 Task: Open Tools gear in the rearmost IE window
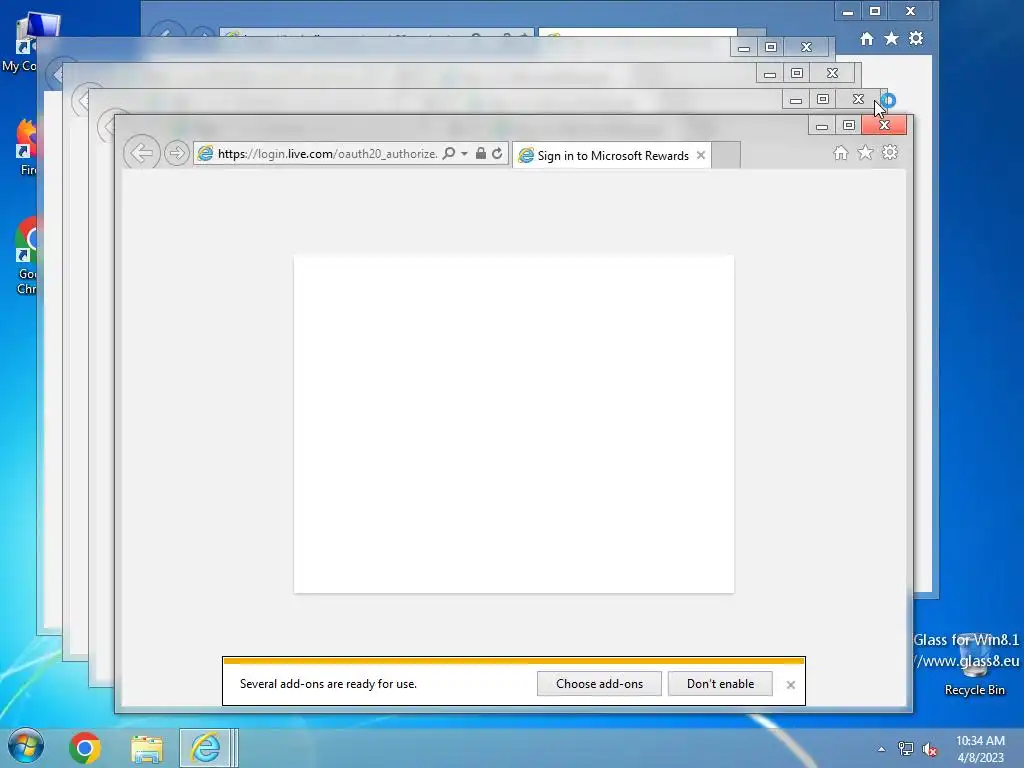point(916,39)
